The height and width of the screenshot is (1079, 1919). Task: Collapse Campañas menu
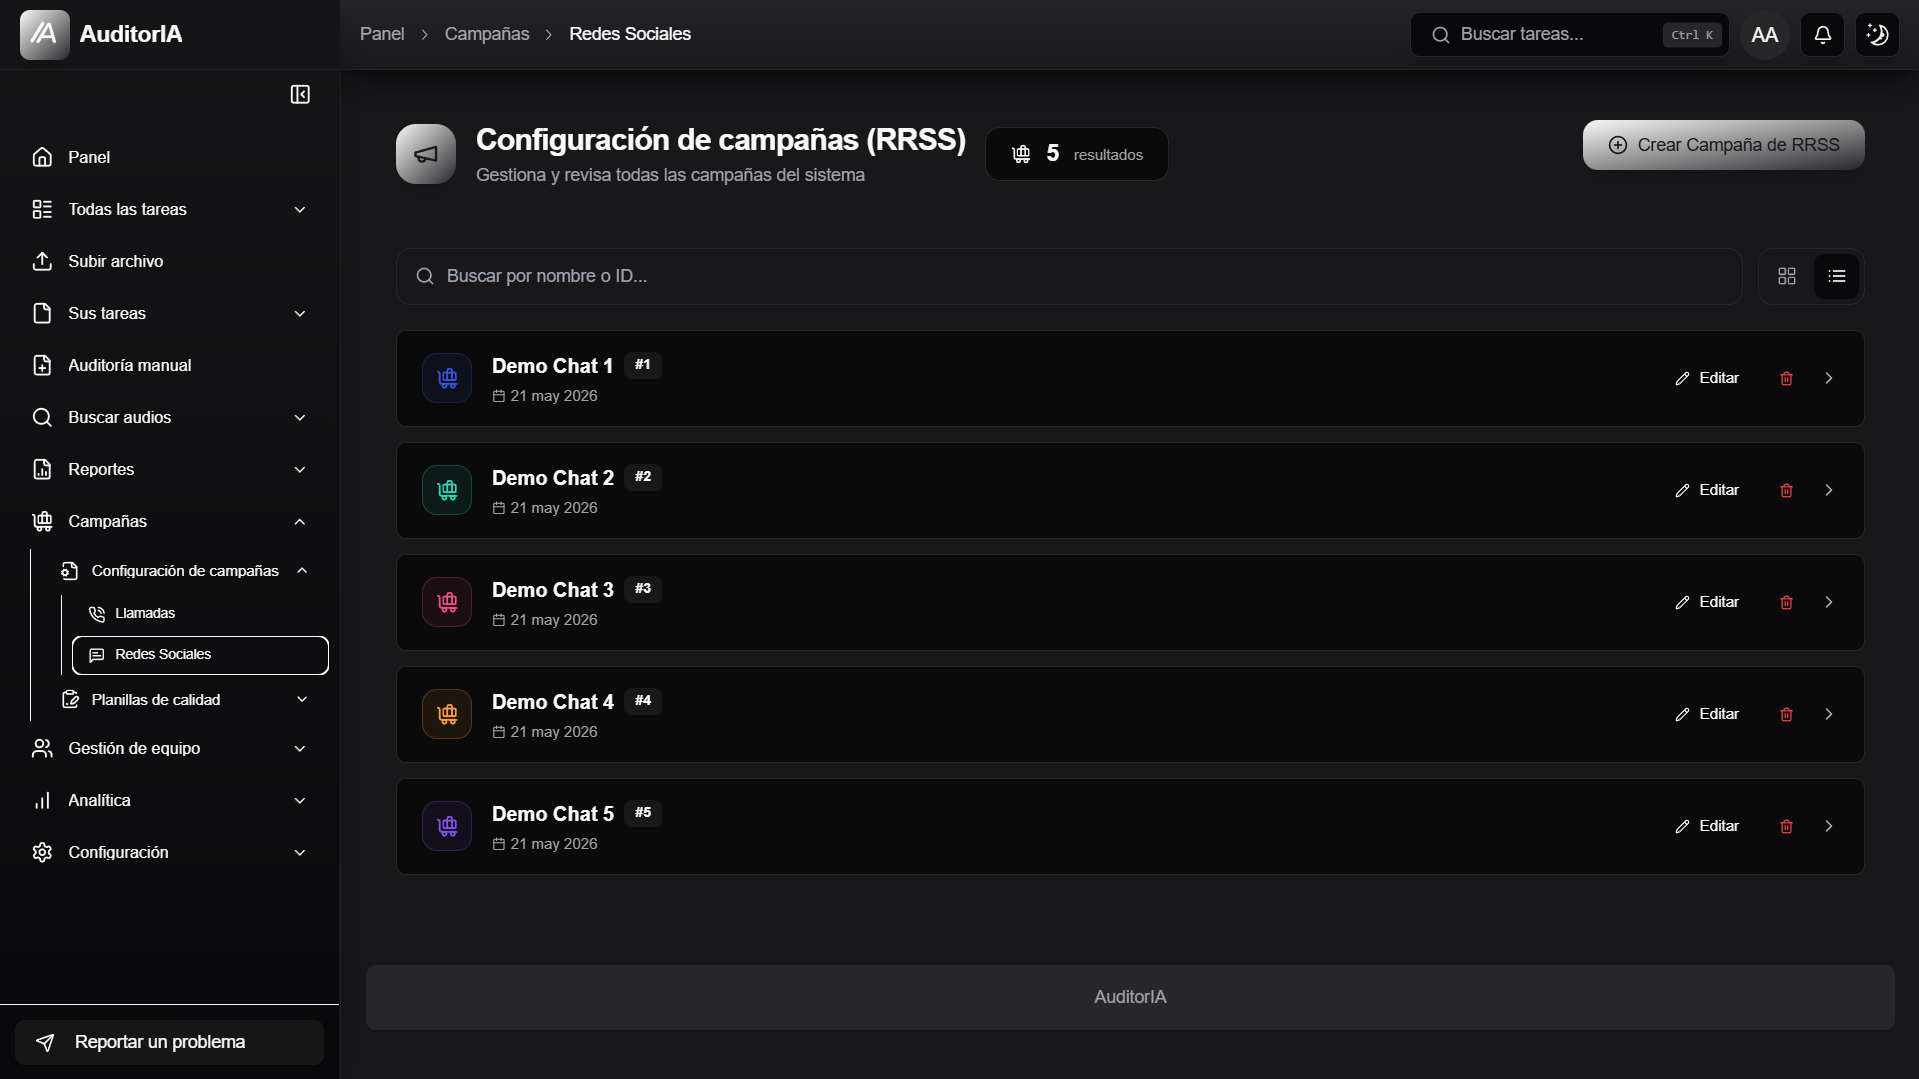169,521
